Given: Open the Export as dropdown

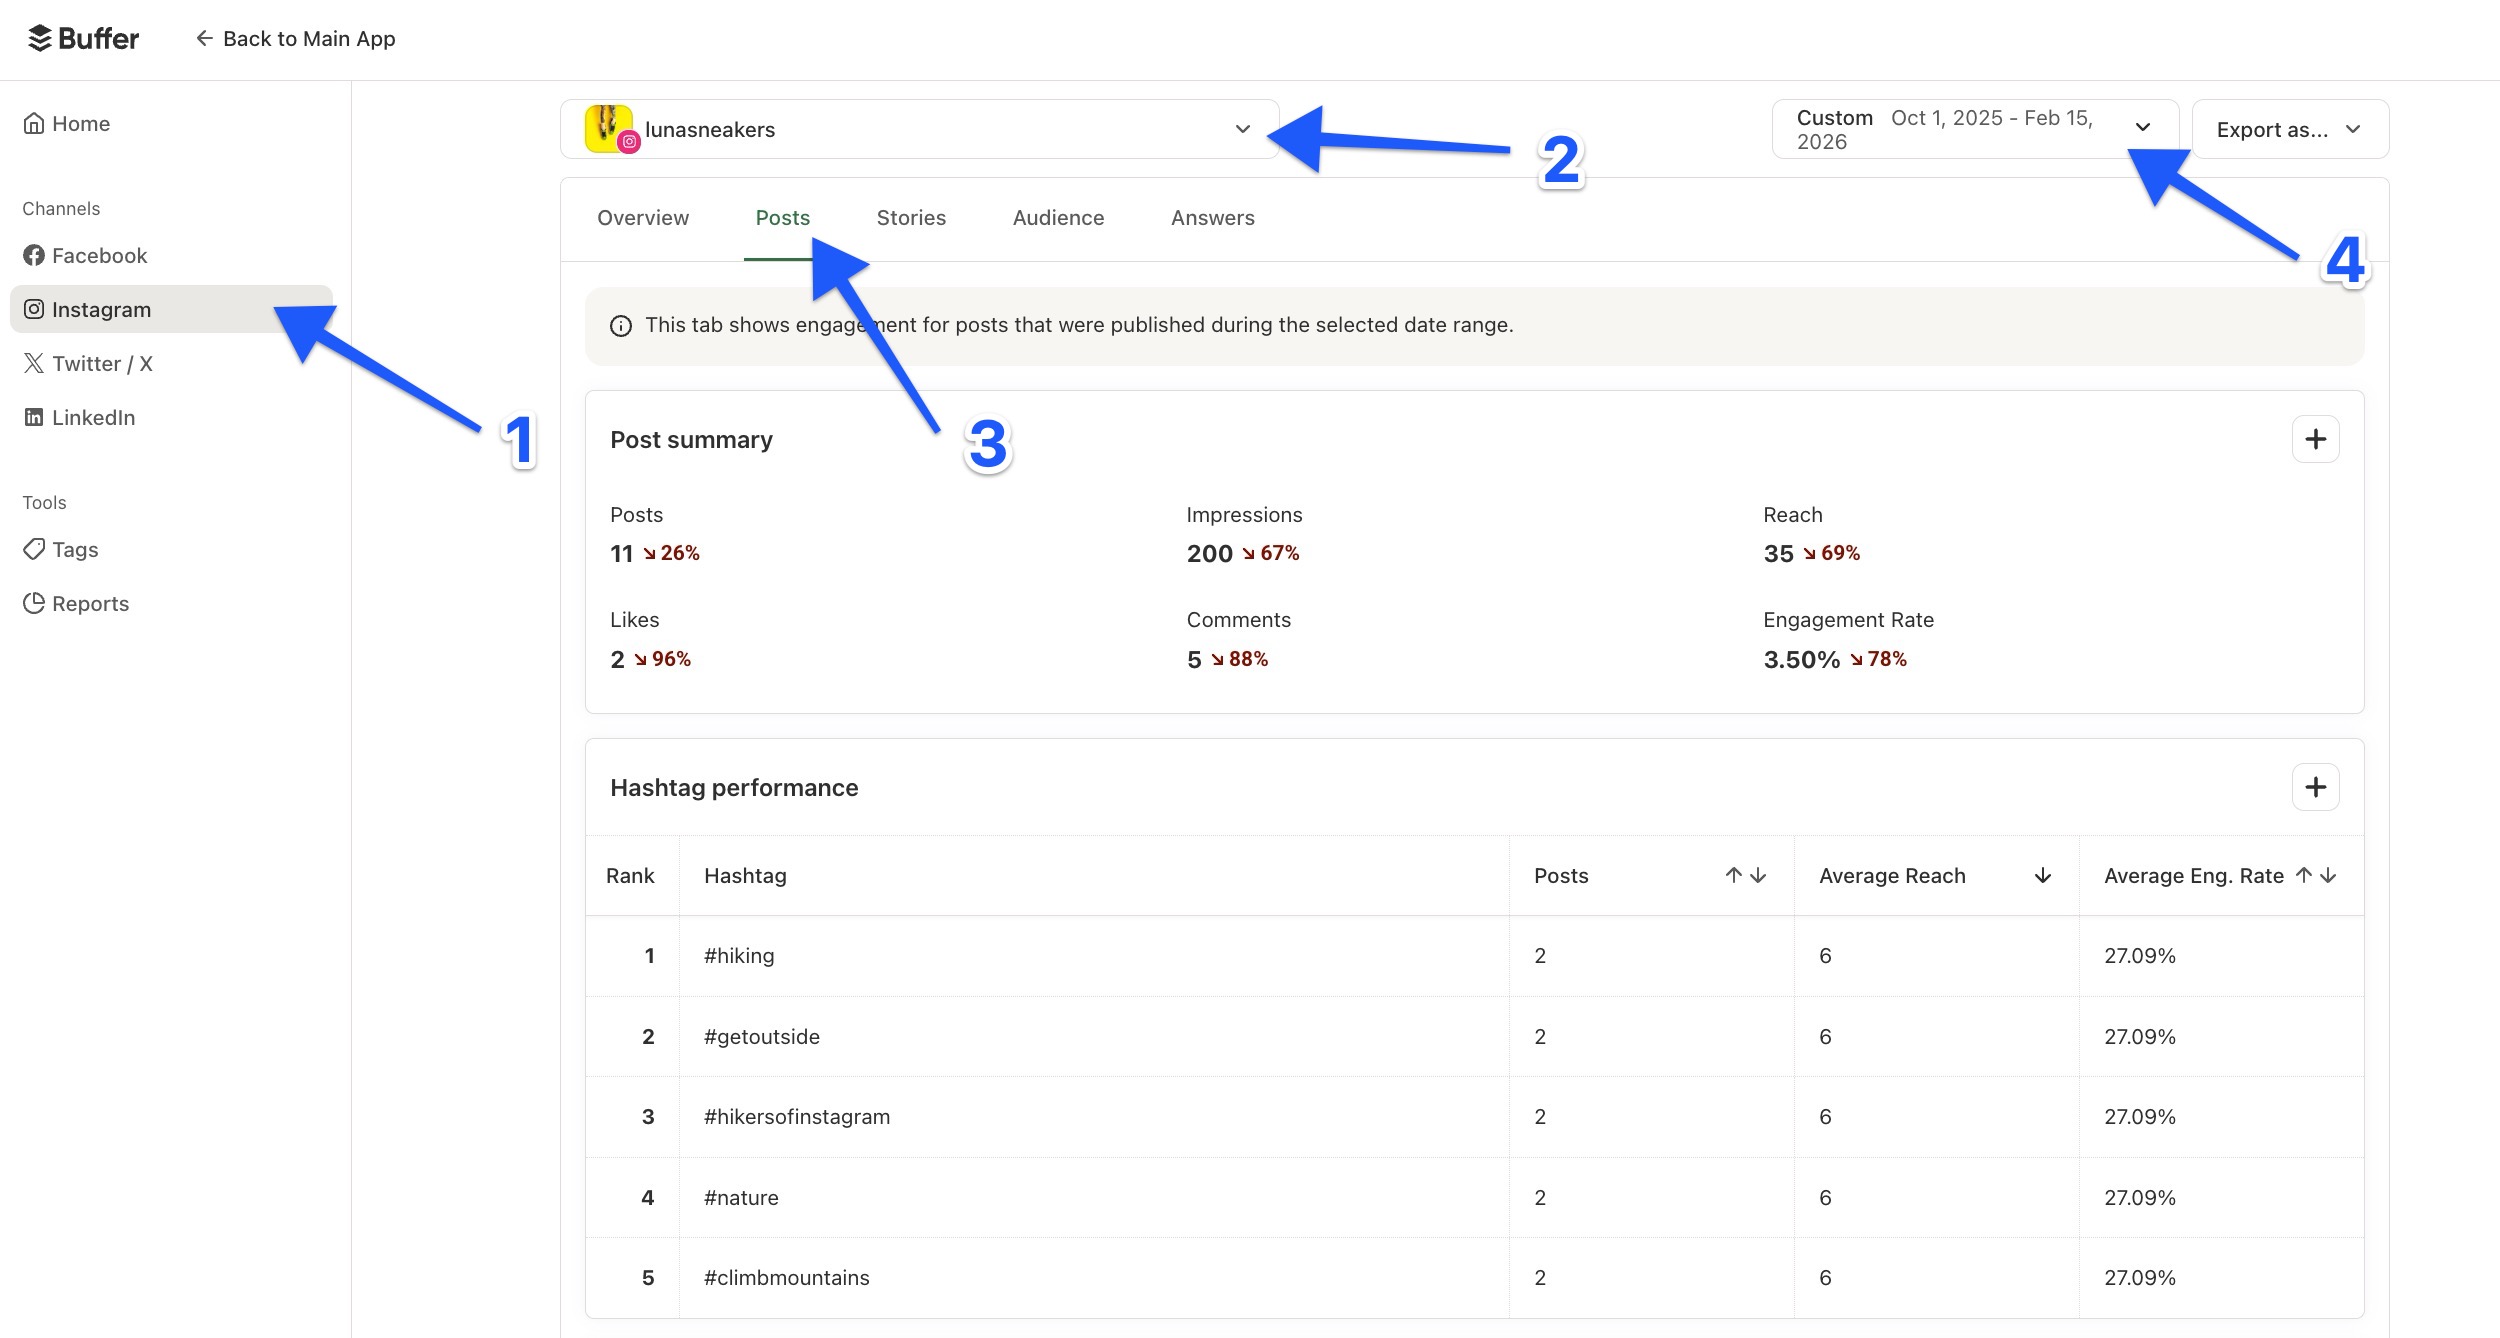Looking at the screenshot, I should click(x=2290, y=129).
